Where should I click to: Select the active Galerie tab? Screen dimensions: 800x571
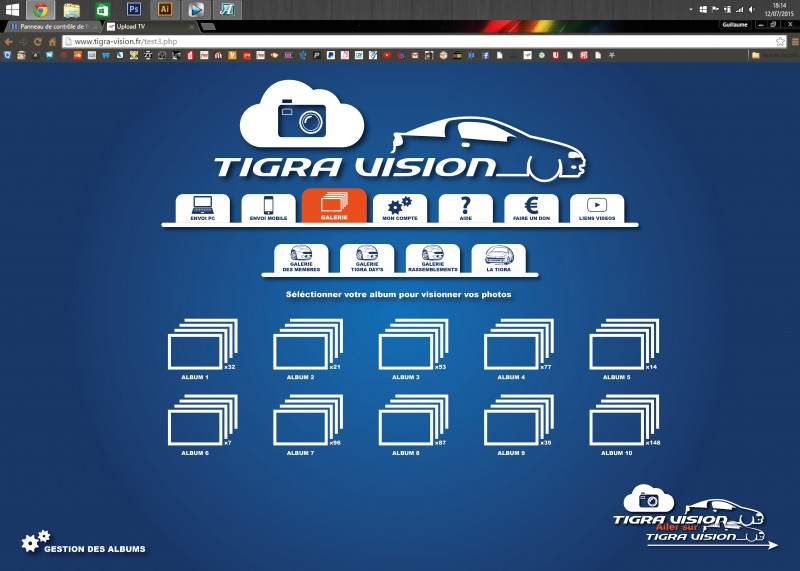(334, 206)
